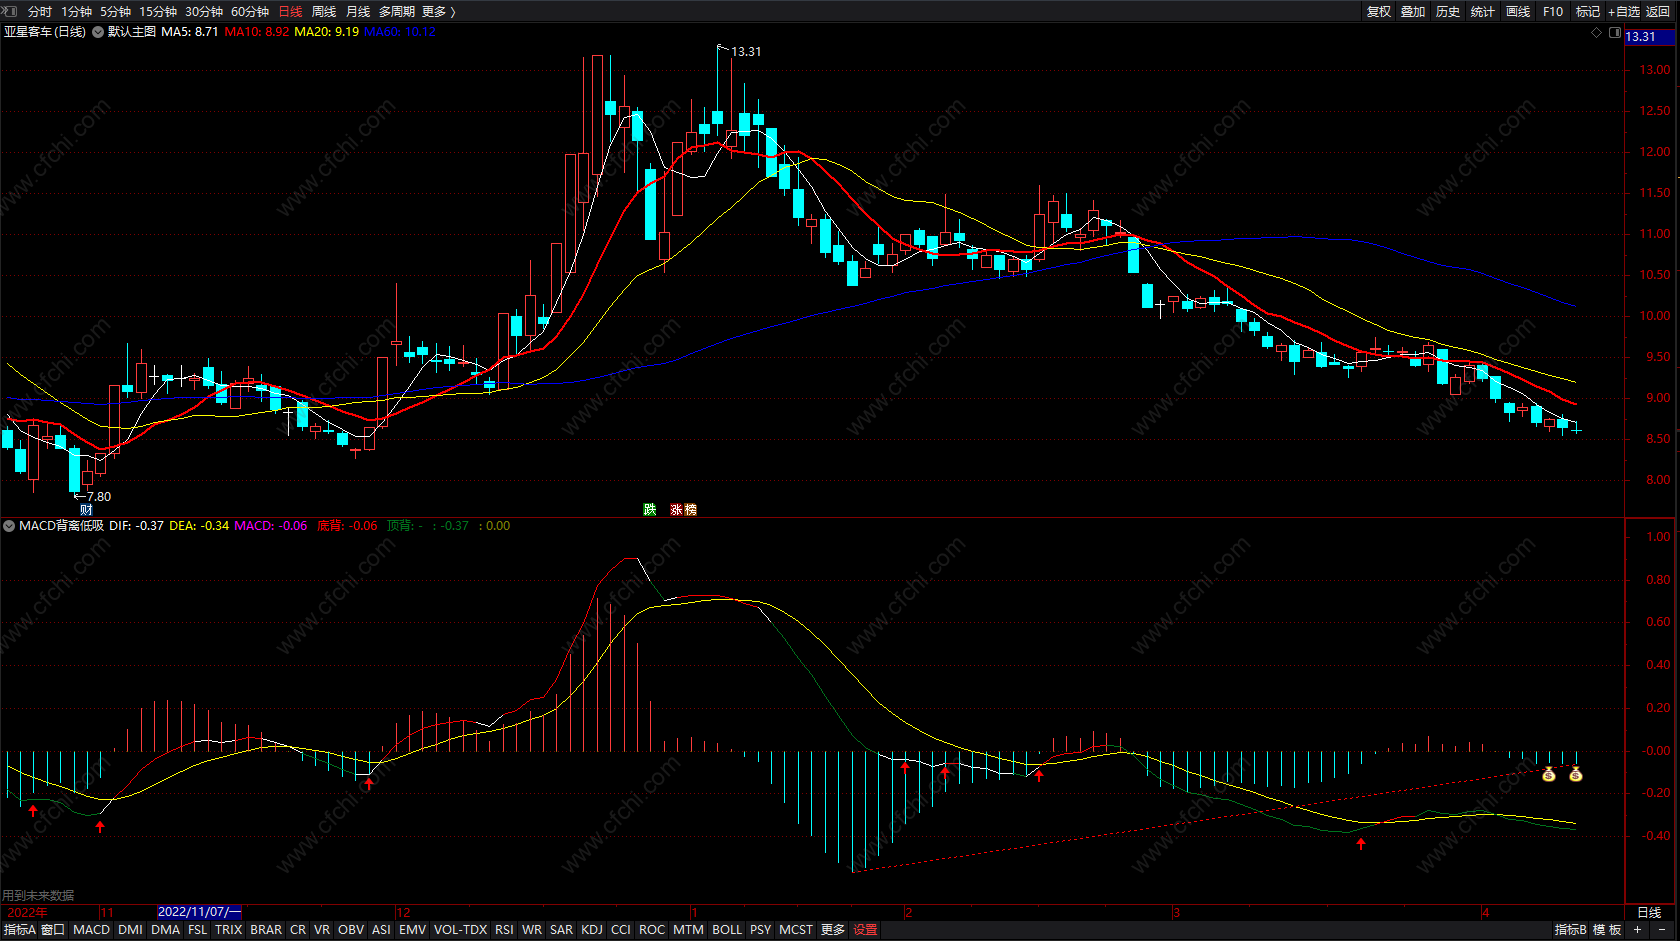Select the 日线 daily period tab
Viewport: 1680px width, 941px height.
coord(290,11)
